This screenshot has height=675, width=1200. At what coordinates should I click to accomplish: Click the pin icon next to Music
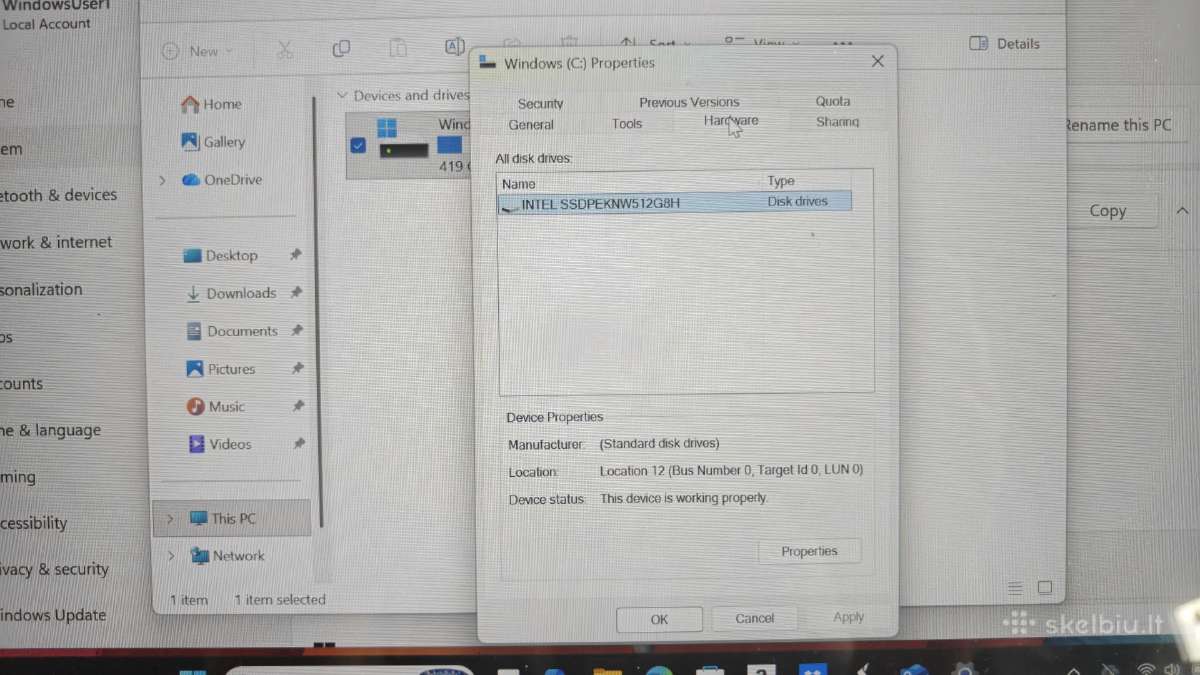coord(297,406)
